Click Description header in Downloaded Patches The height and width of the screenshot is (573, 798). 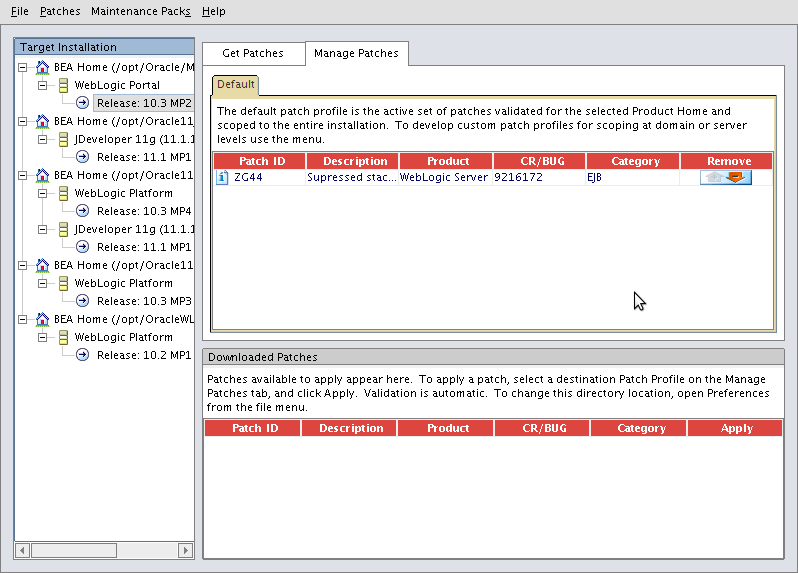pos(349,428)
